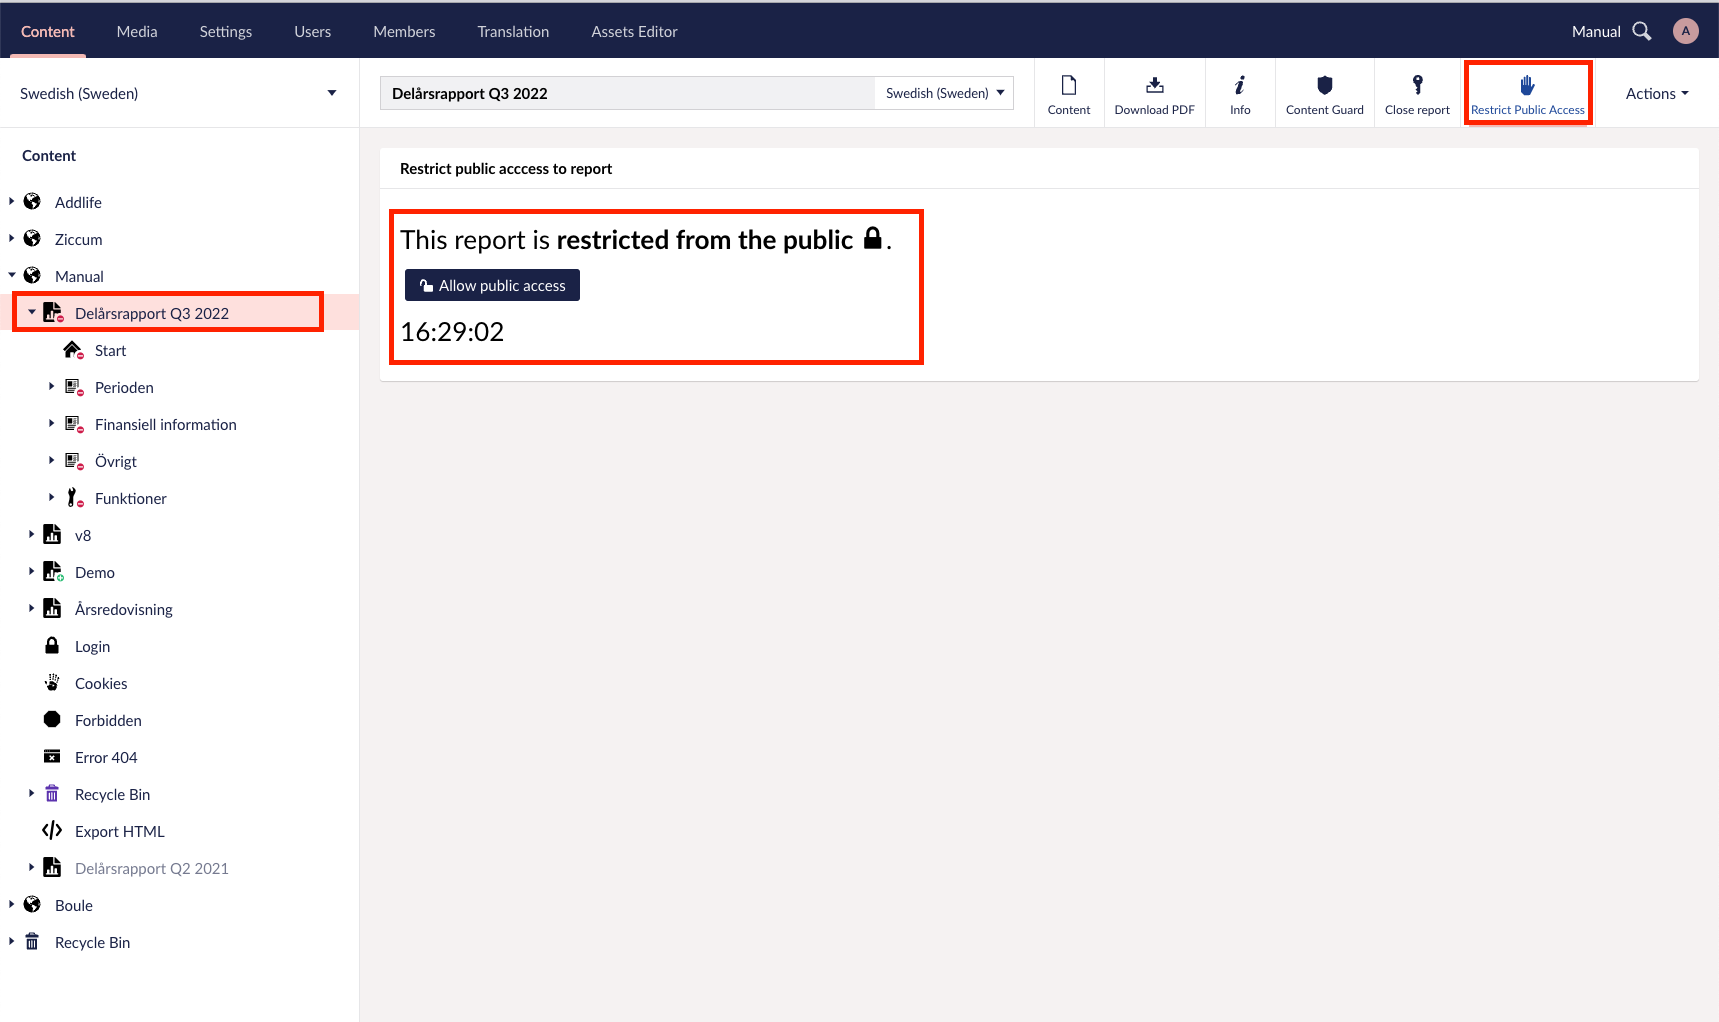This screenshot has height=1022, width=1719.
Task: Select the Export HTML tree item
Action: click(119, 832)
